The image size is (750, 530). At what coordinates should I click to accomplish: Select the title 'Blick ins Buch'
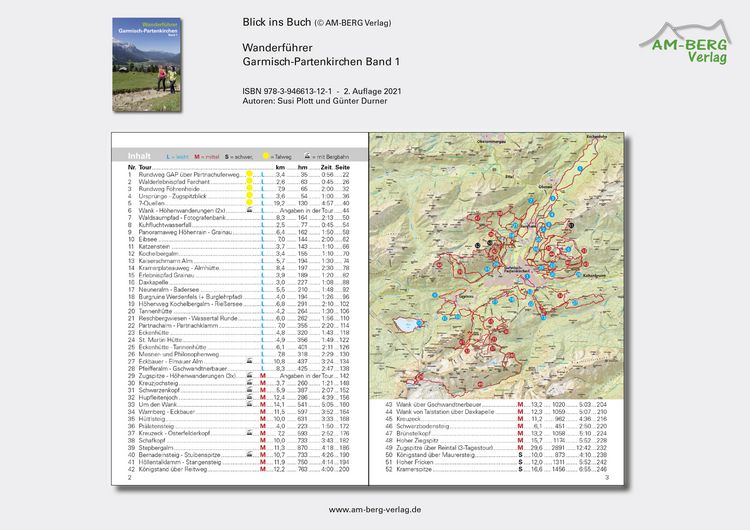pos(276,22)
